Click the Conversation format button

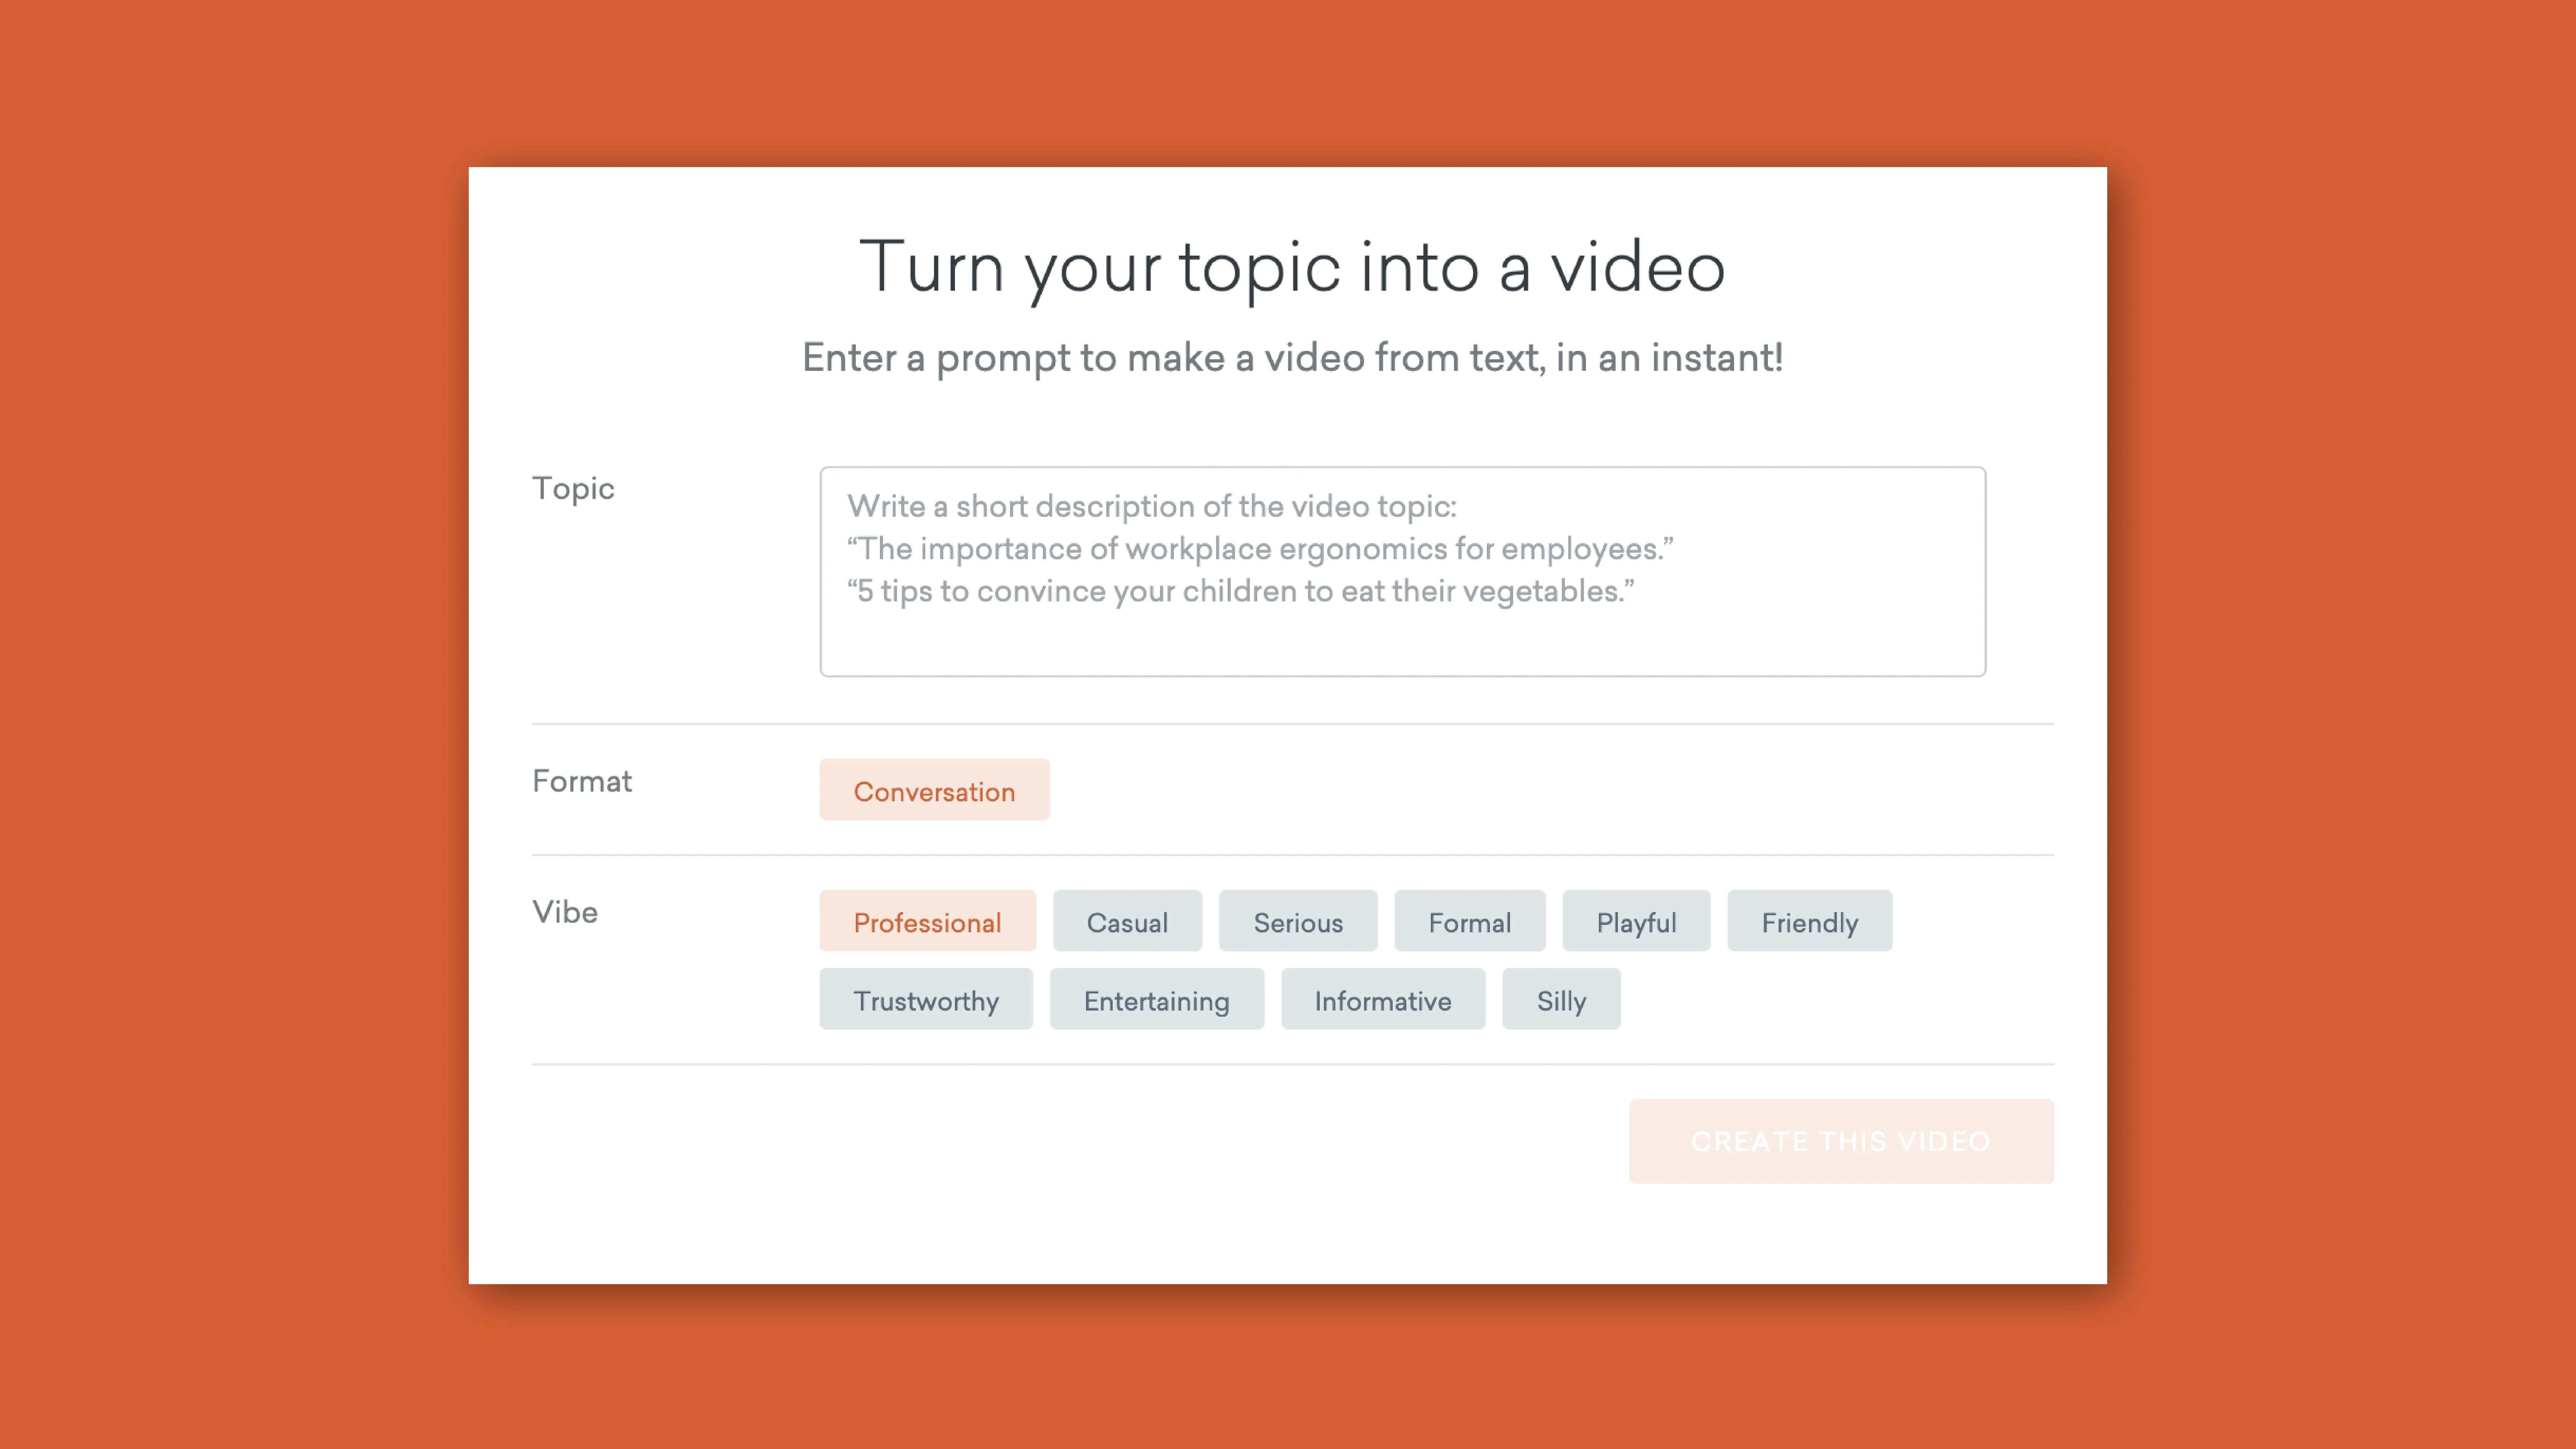934,791
